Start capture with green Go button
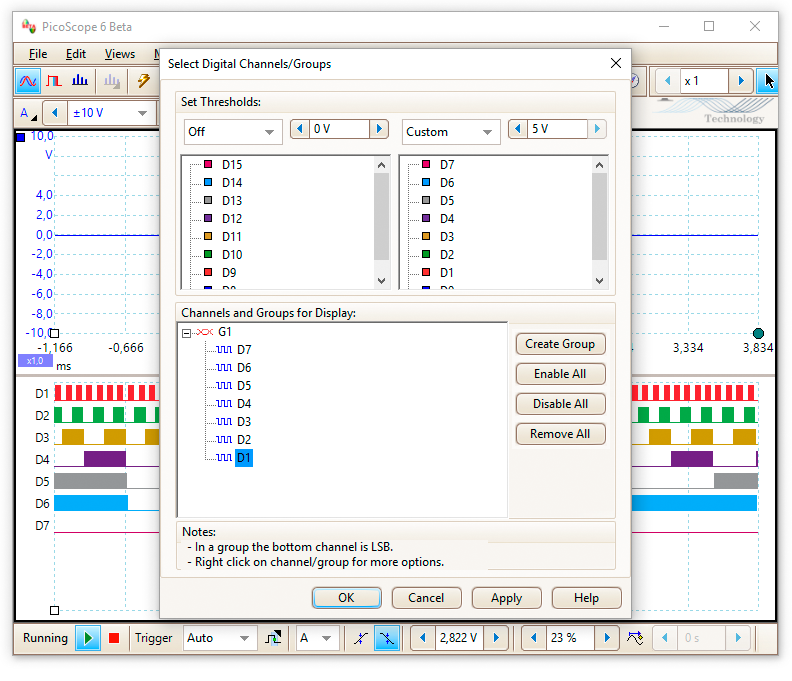The height and width of the screenshot is (681, 792). 88,638
